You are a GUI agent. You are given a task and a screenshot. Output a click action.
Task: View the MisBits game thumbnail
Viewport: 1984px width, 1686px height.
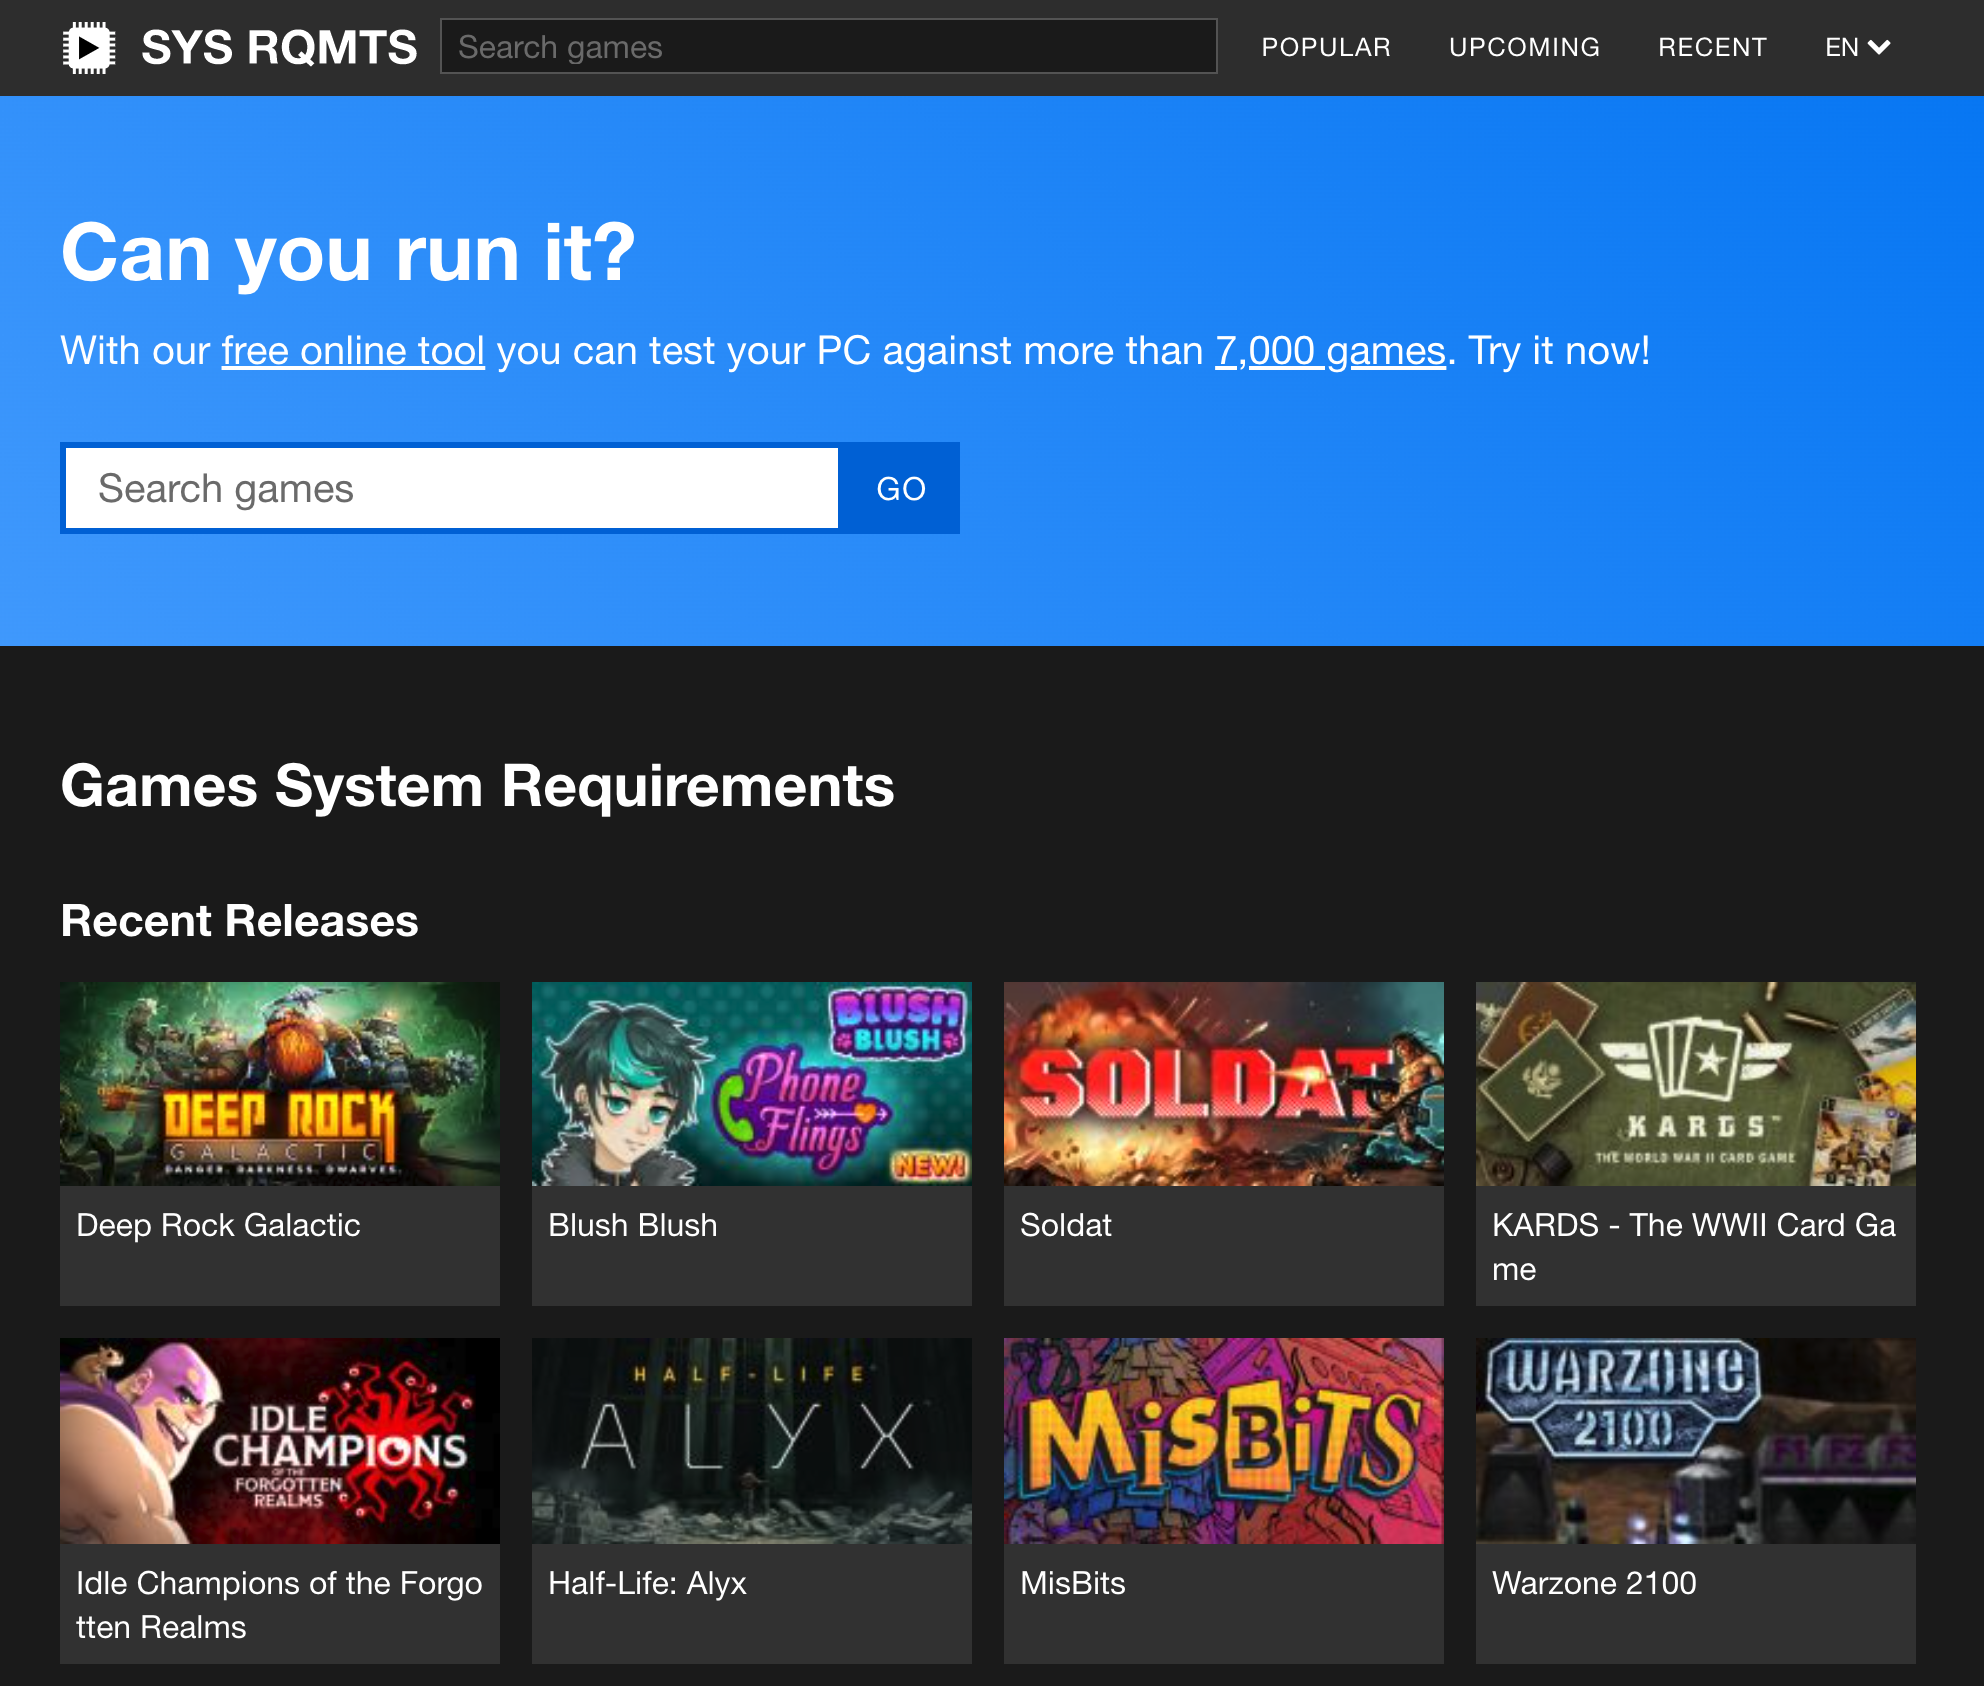(x=1223, y=1441)
